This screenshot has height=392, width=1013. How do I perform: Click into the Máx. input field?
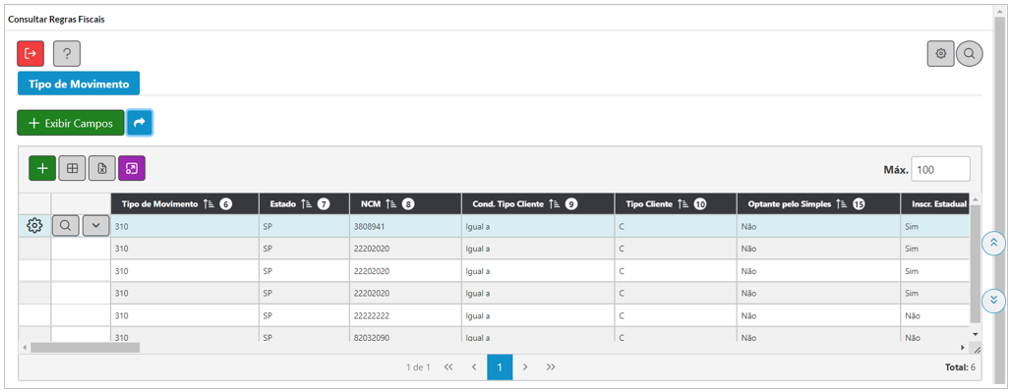point(941,169)
